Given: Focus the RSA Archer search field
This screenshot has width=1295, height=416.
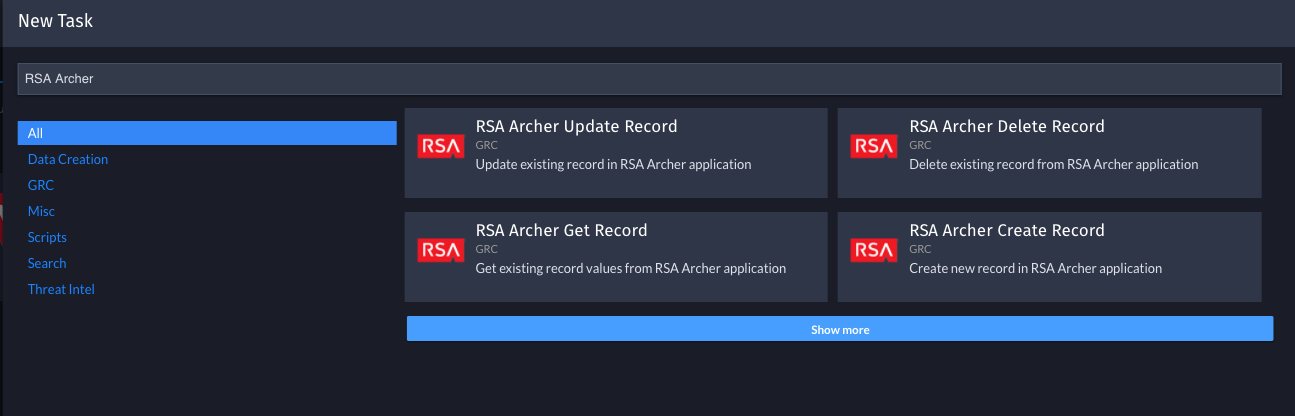Looking at the screenshot, I should point(649,78).
